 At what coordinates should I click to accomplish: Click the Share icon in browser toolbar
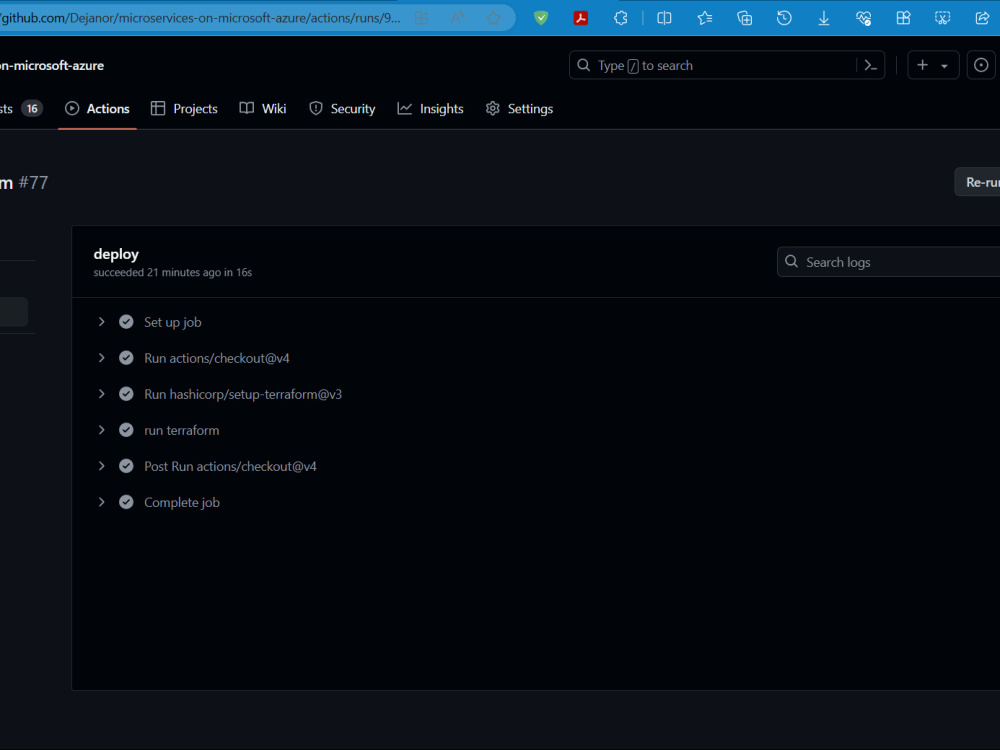tap(983, 18)
